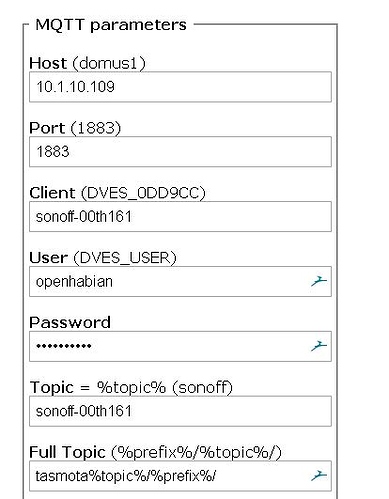Screen dimensions: 389x499
Task: Click the autofill icon in Password field
Action: pyautogui.click(x=319, y=346)
